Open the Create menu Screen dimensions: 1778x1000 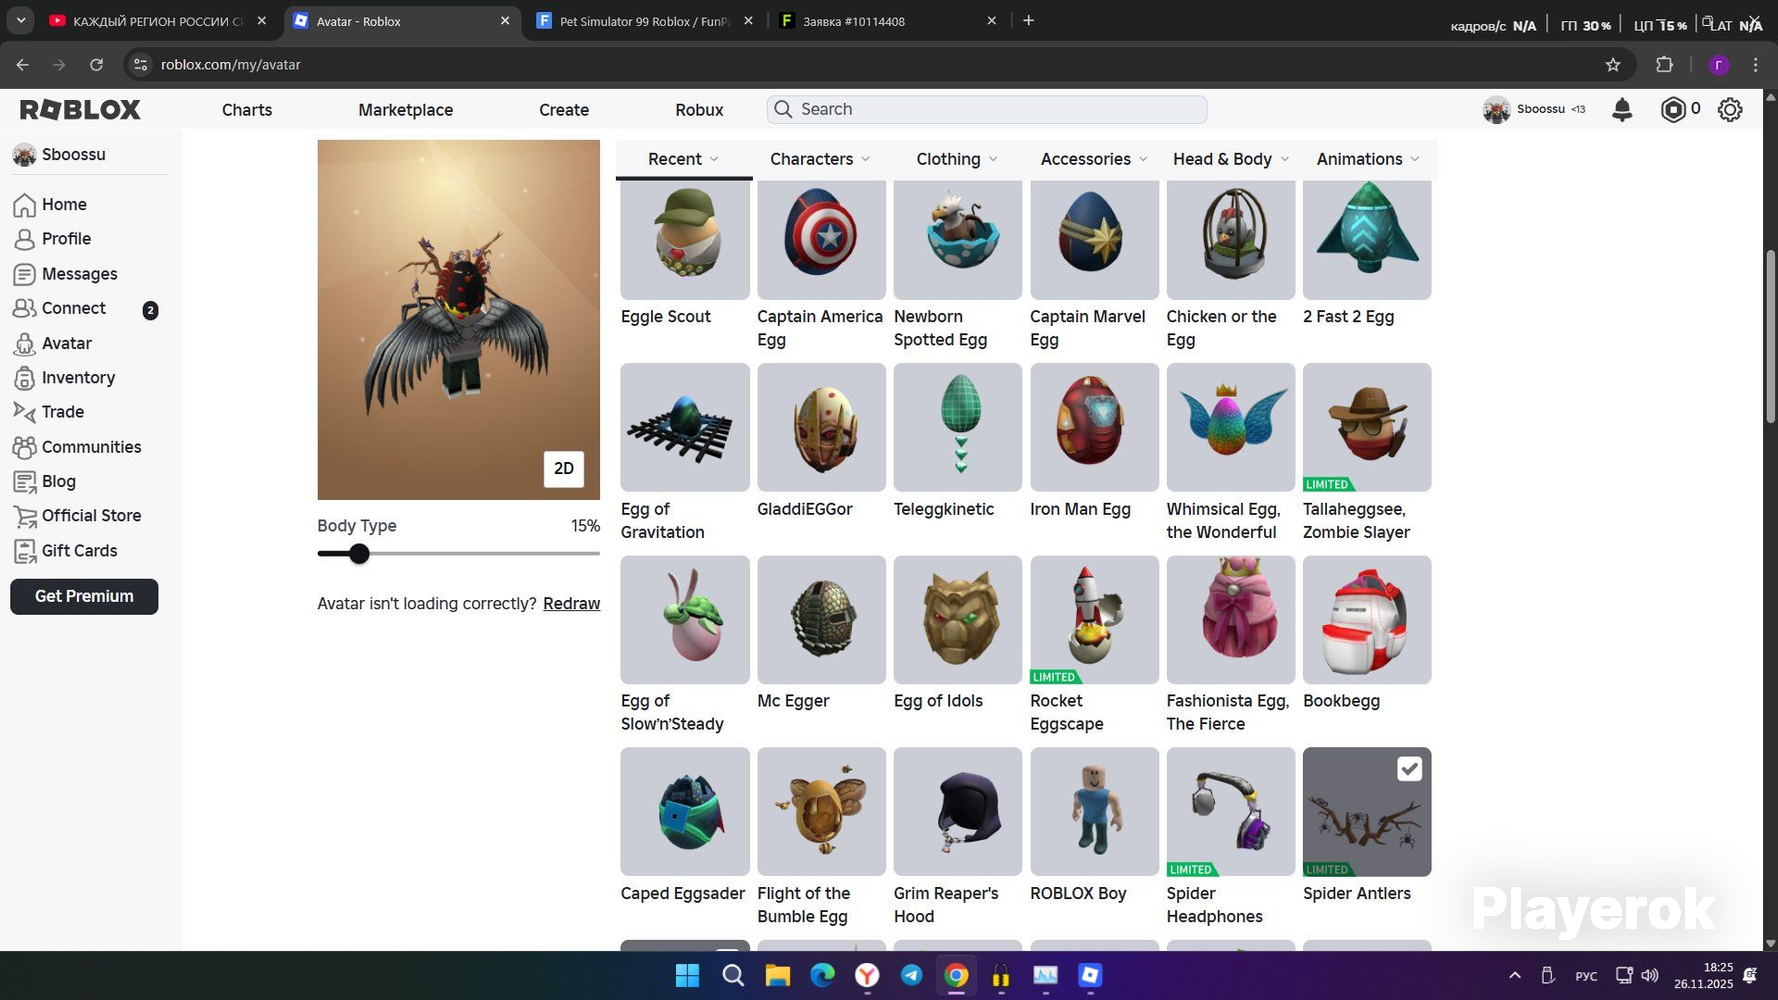(x=564, y=110)
